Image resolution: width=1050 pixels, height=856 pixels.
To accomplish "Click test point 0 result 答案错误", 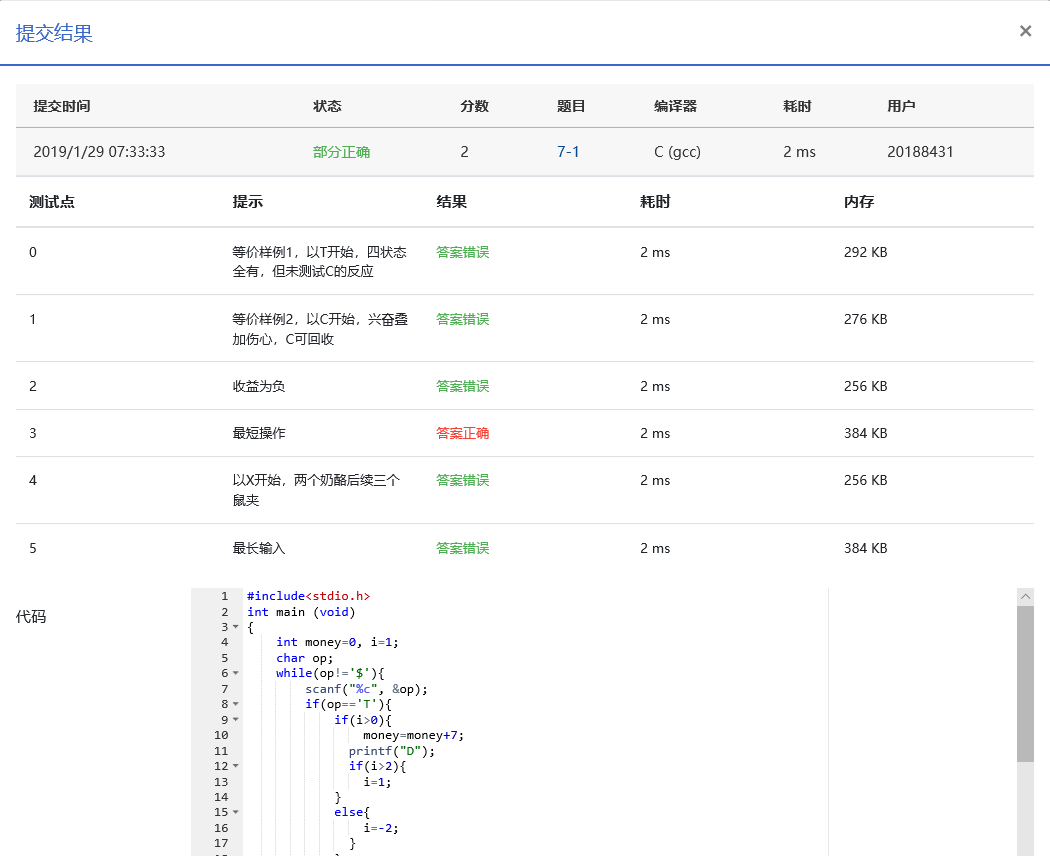I will pyautogui.click(x=463, y=253).
